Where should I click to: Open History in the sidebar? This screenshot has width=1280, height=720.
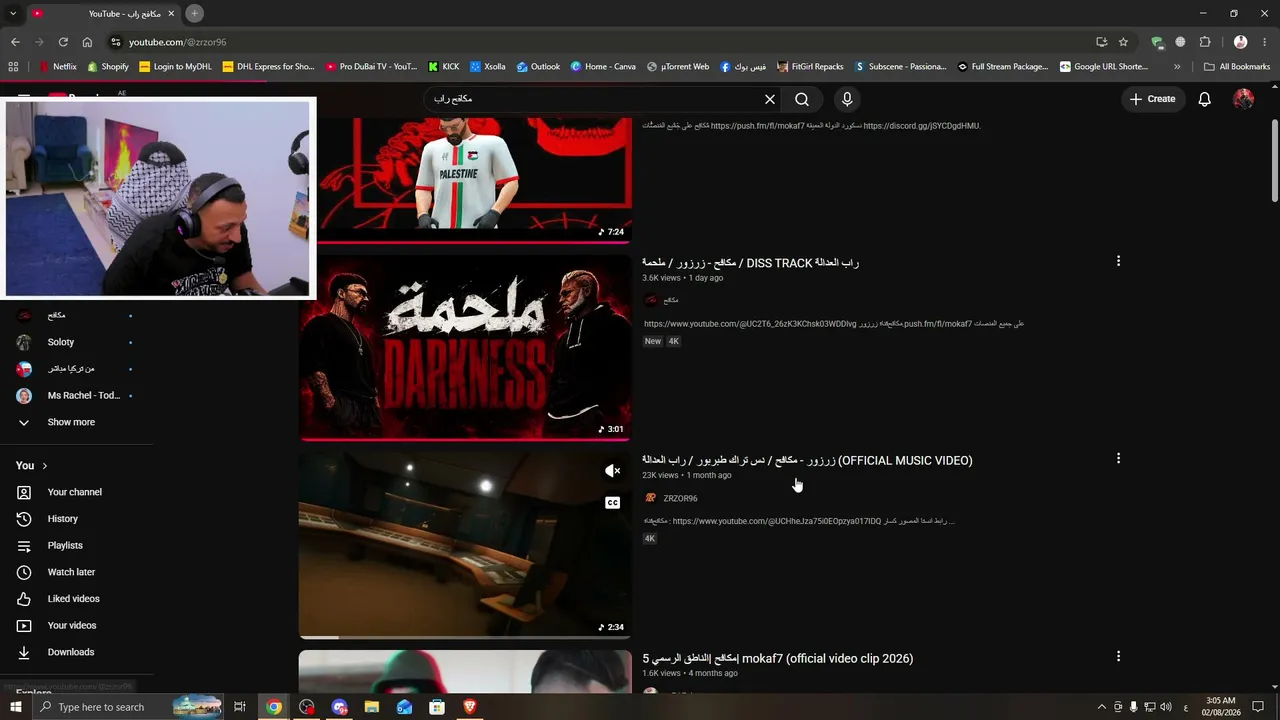click(62, 519)
